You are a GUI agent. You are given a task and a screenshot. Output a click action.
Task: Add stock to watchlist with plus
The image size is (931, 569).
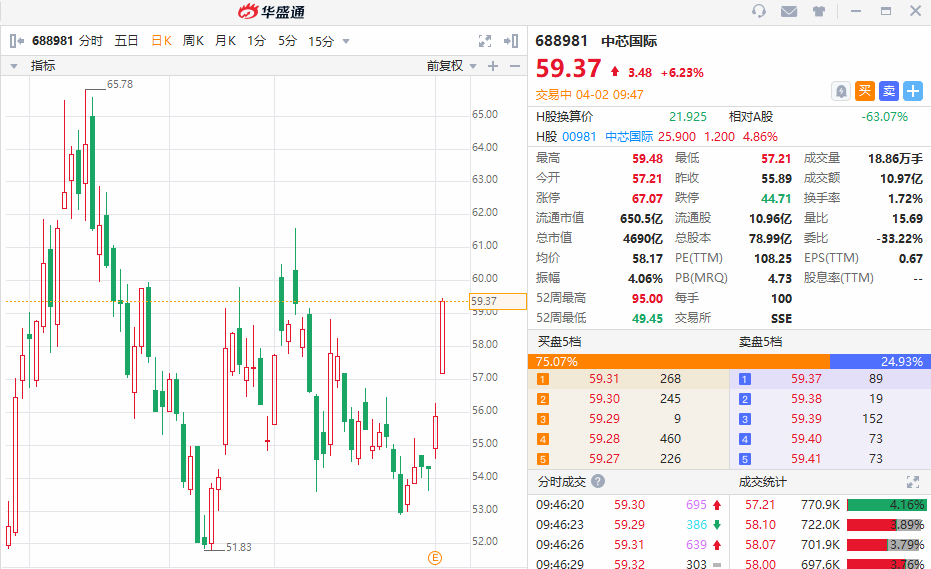pos(913,91)
